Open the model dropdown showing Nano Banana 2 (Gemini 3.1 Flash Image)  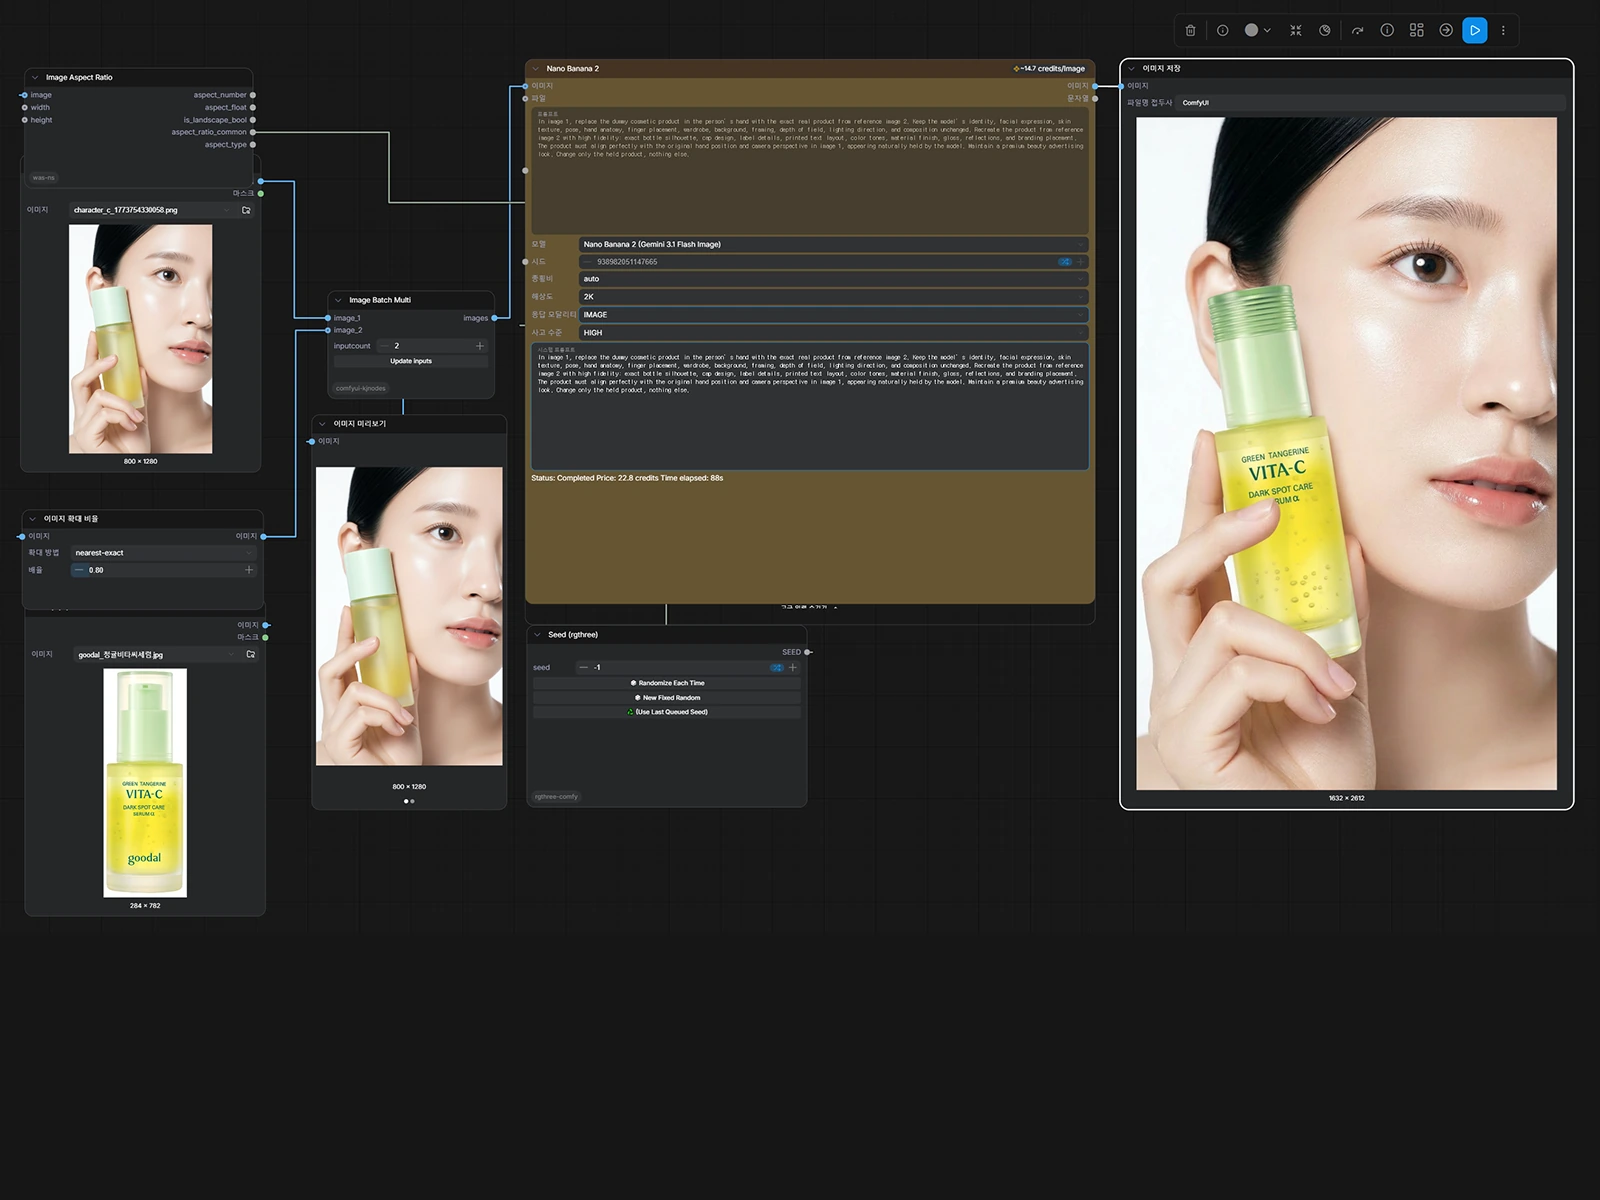tap(833, 244)
